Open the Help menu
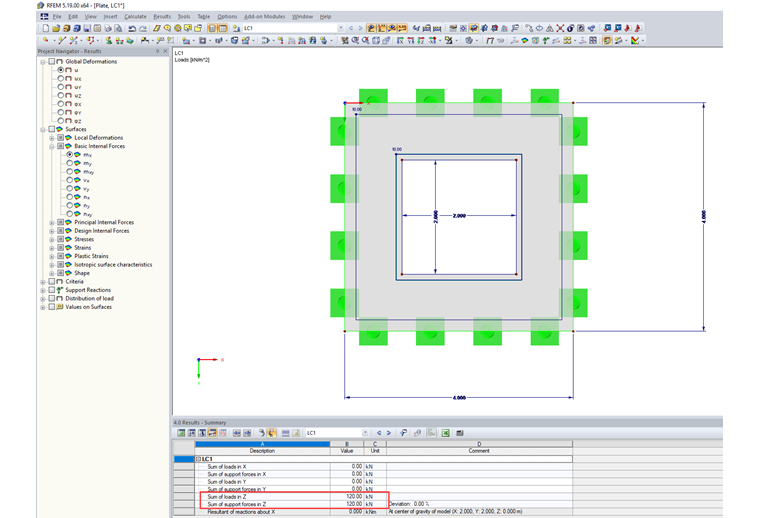The image size is (760, 518). pos(325,16)
